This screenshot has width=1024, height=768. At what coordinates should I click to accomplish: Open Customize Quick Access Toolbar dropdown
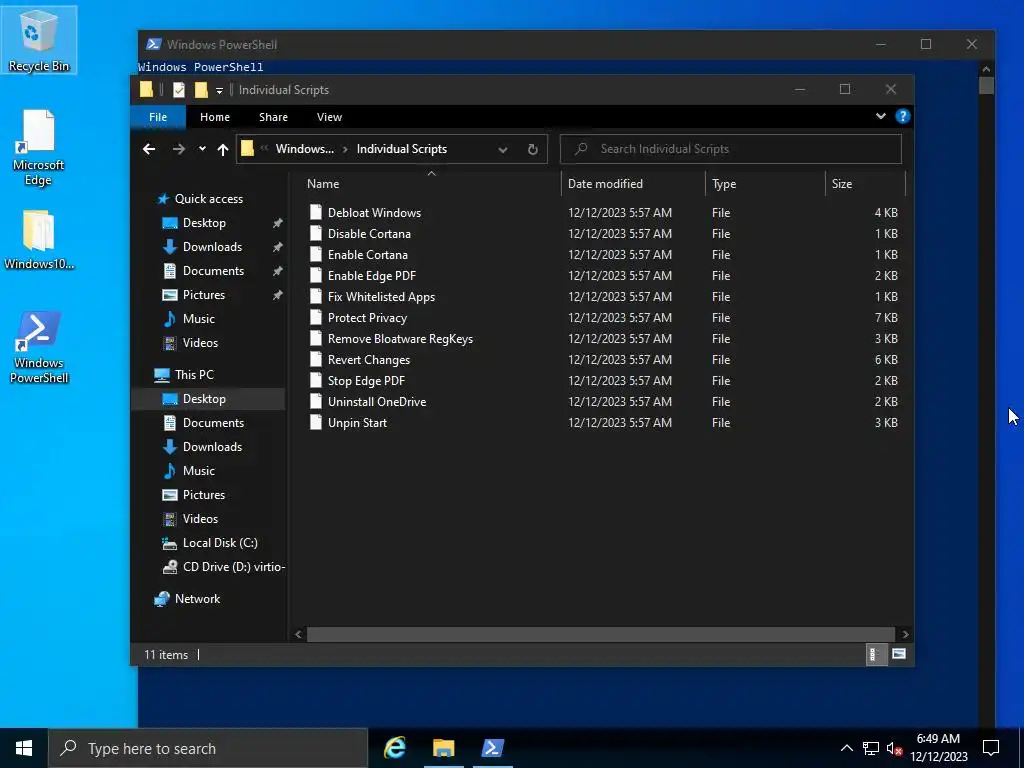click(x=219, y=91)
